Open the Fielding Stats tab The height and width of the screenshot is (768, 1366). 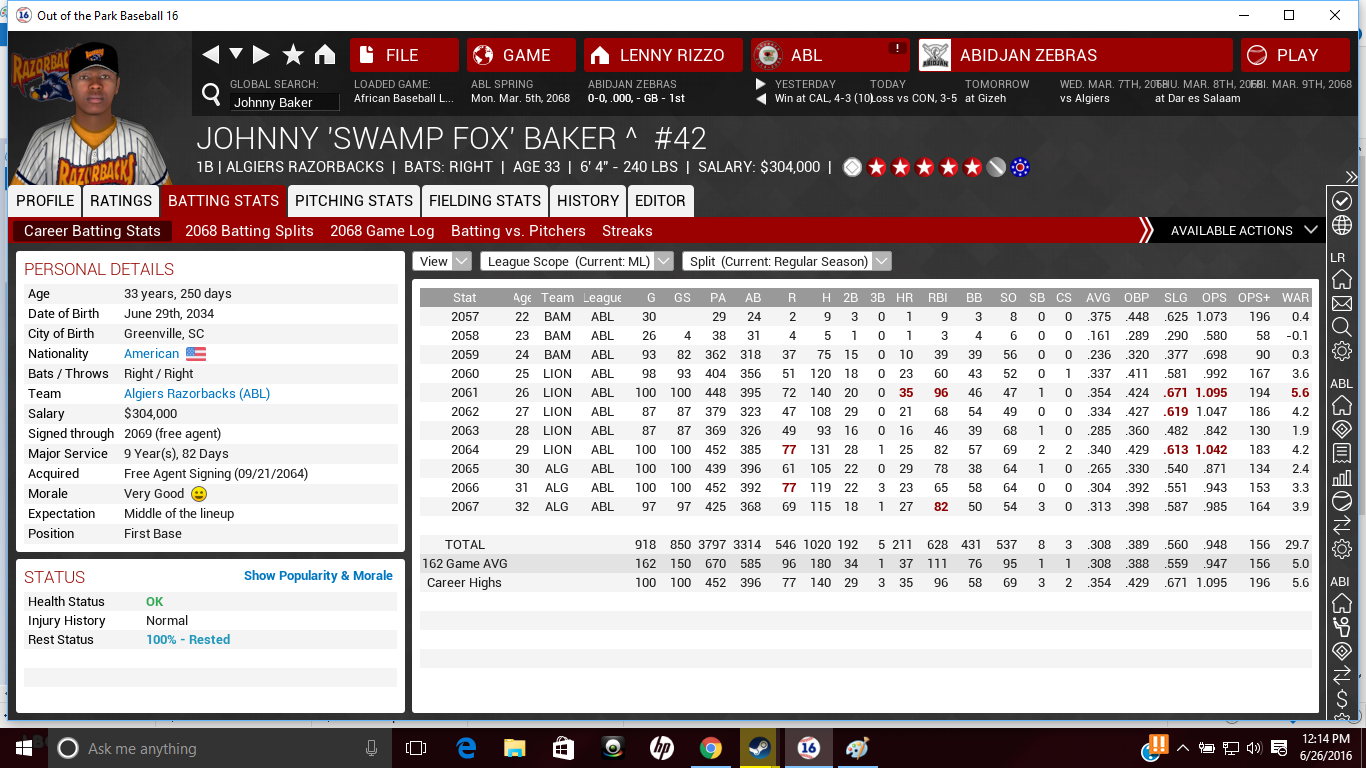(x=485, y=200)
